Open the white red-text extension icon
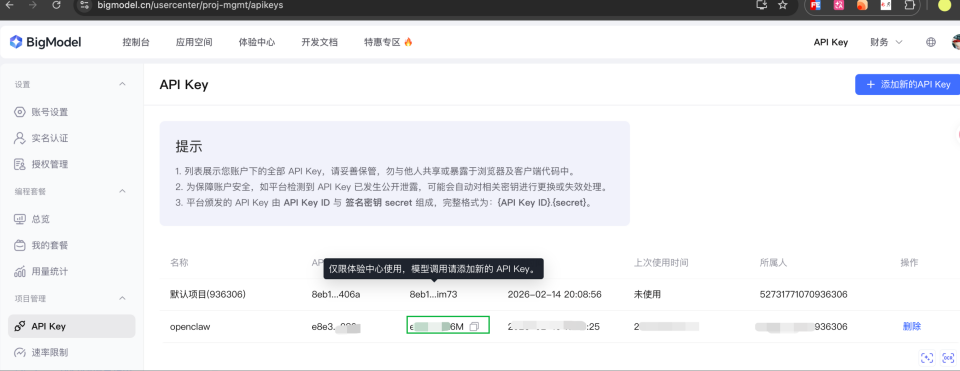 tap(885, 5)
